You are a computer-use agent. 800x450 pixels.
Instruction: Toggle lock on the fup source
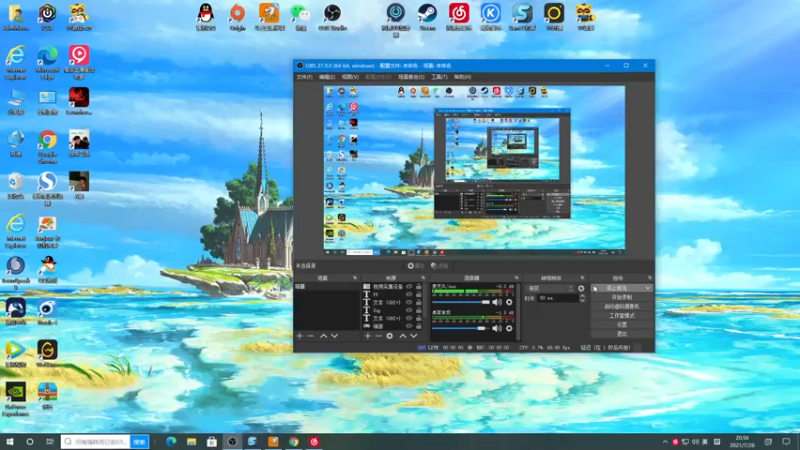(x=419, y=310)
